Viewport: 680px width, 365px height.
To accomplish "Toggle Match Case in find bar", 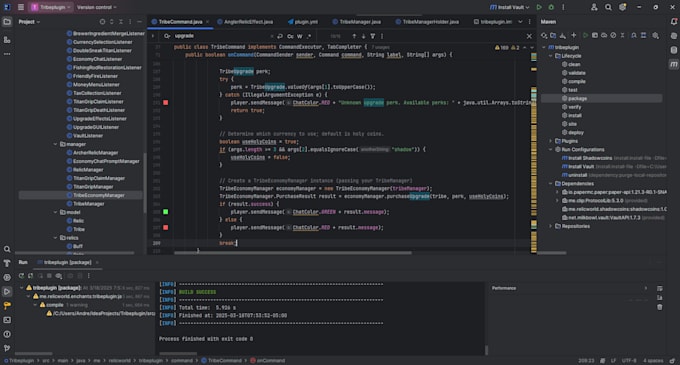I will tap(290, 36).
